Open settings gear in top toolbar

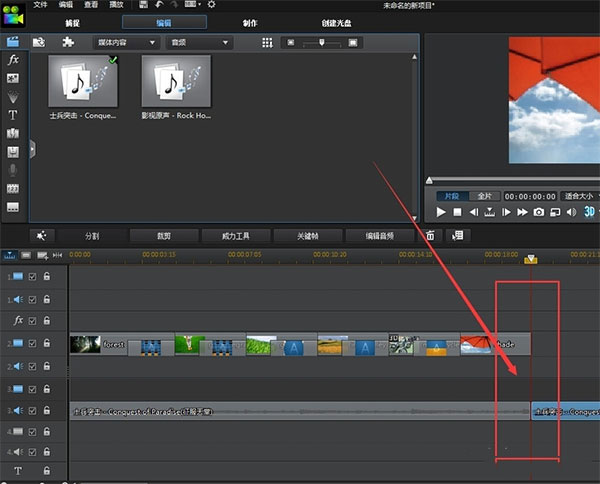[x=211, y=5]
